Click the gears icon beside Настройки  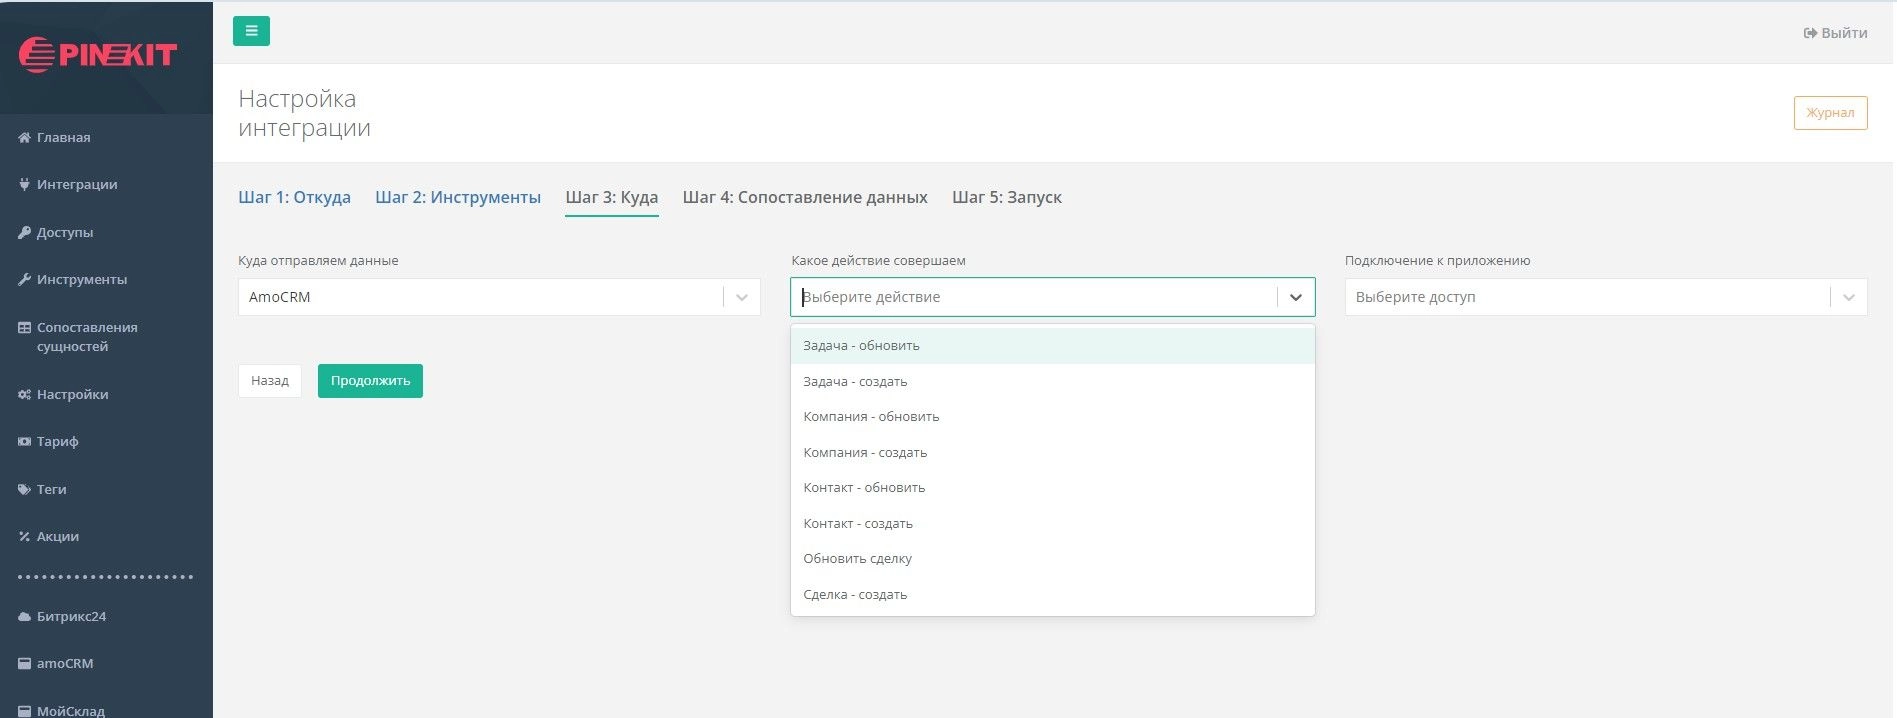pyautogui.click(x=25, y=395)
